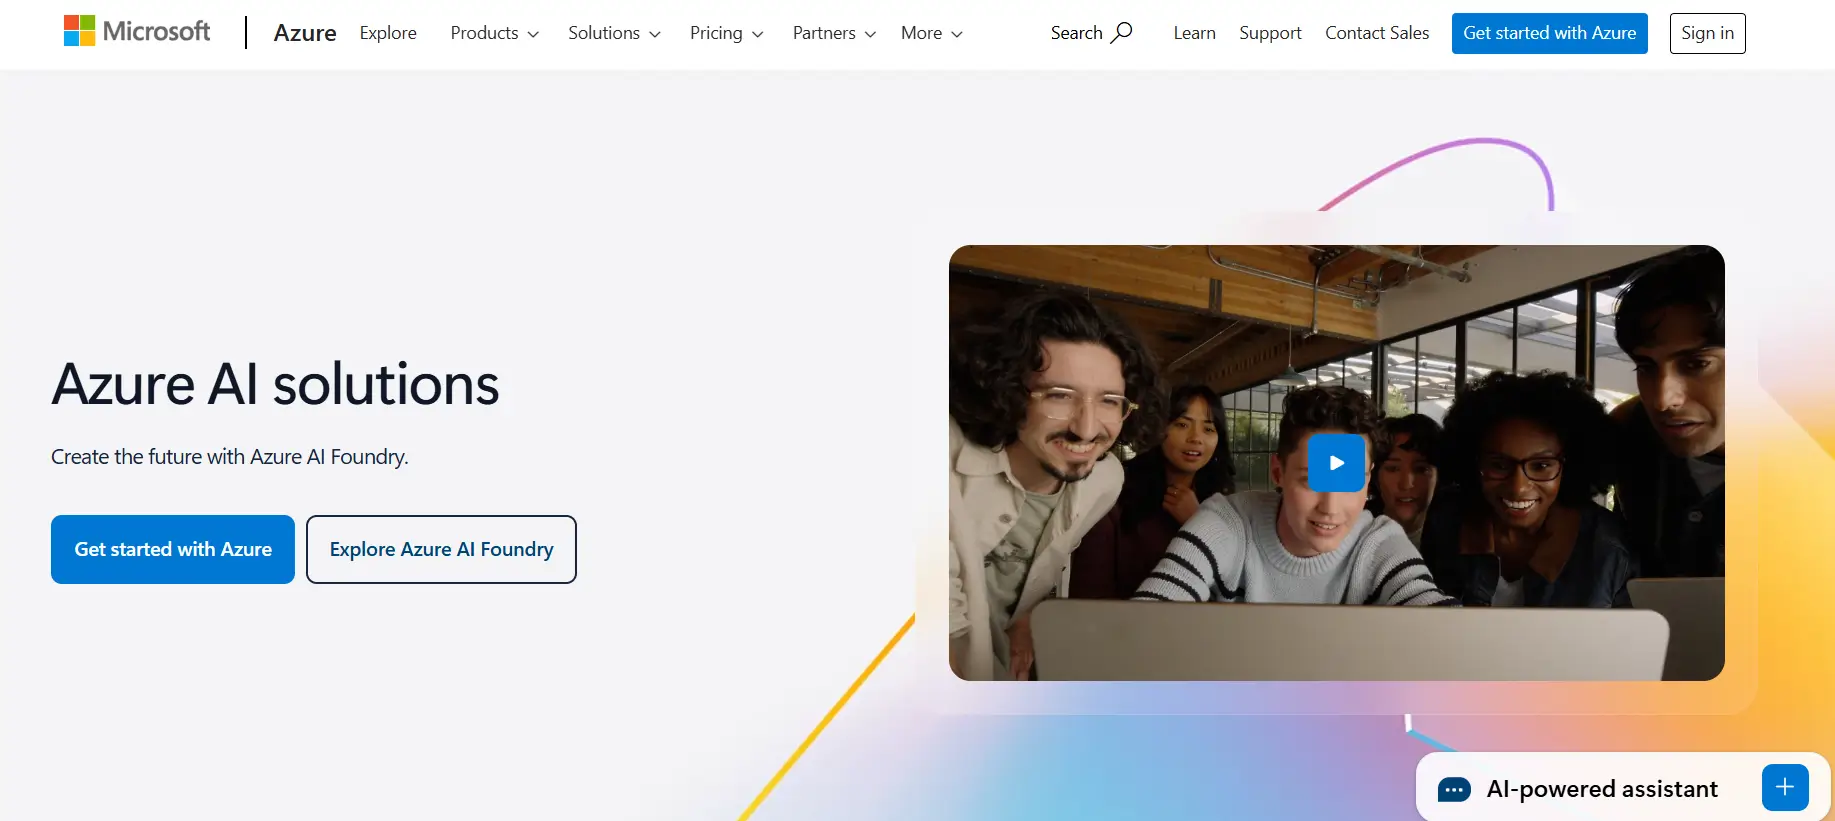Click the chat bubble assistant icon
Screen dimensions: 1835x821
1453,790
